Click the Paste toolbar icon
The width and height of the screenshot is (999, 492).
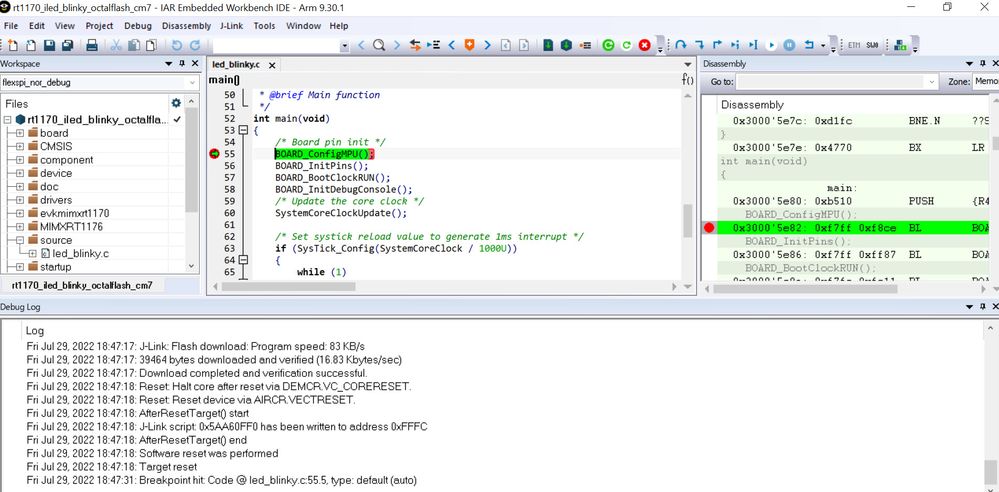tap(151, 45)
